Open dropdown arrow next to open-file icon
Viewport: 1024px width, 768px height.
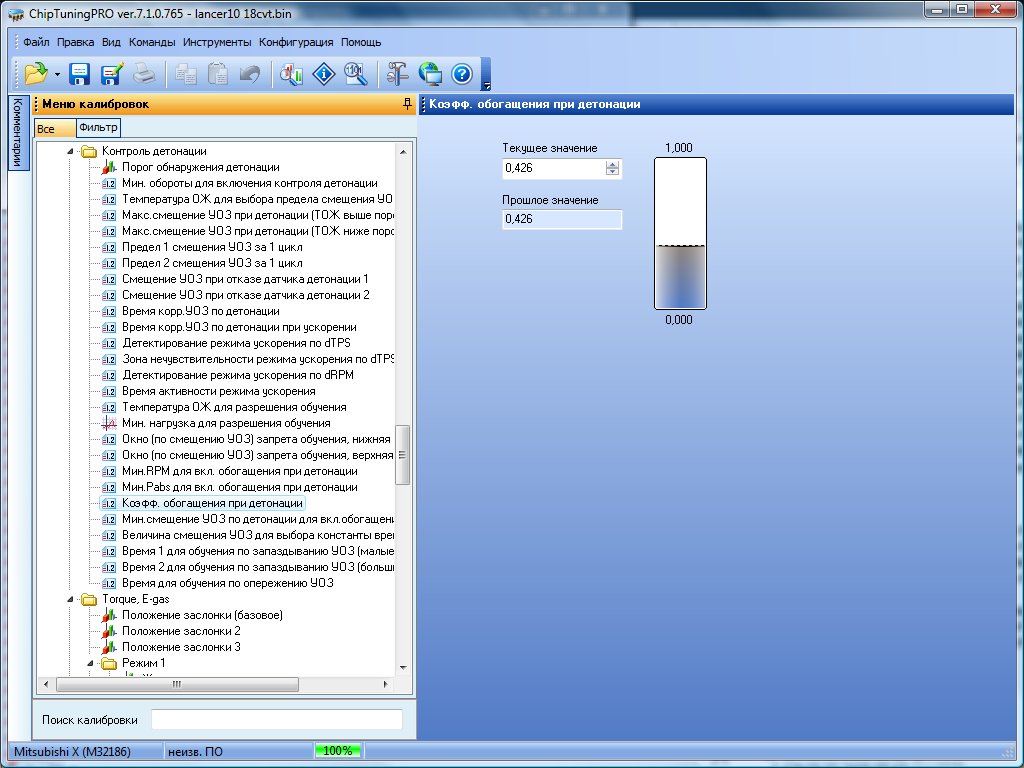click(58, 74)
